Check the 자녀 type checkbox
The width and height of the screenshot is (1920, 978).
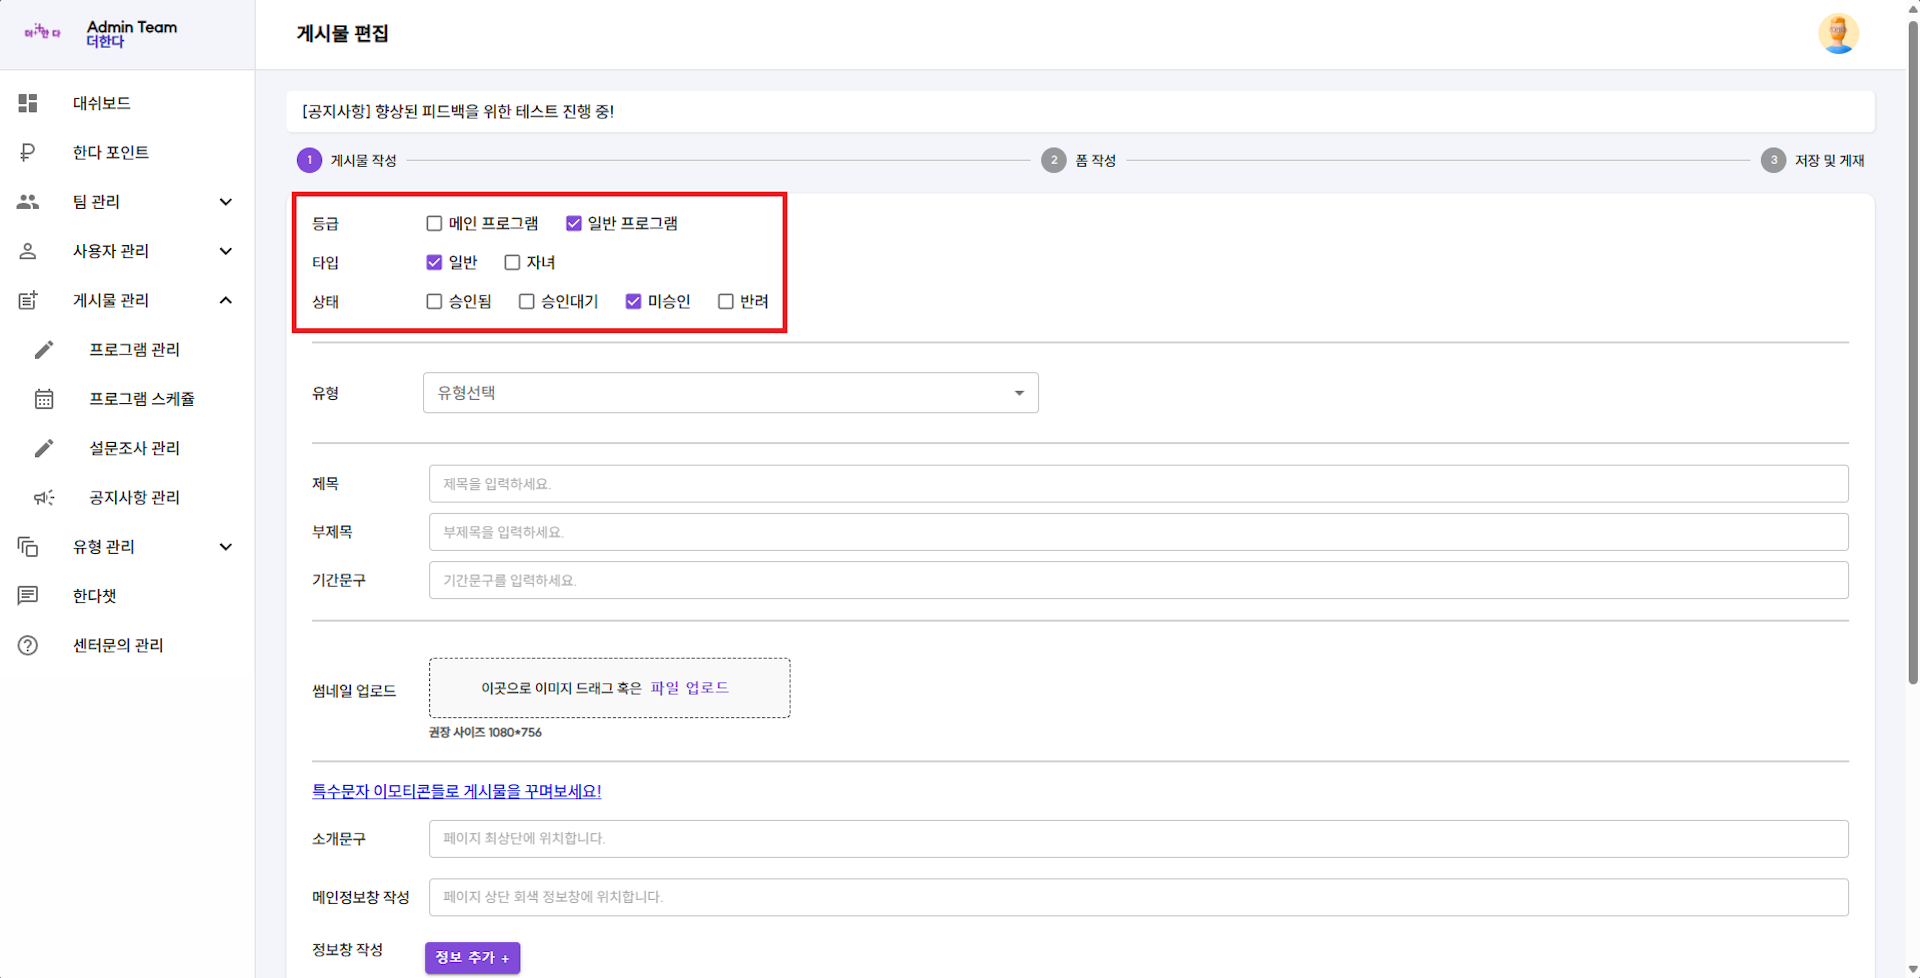513,262
